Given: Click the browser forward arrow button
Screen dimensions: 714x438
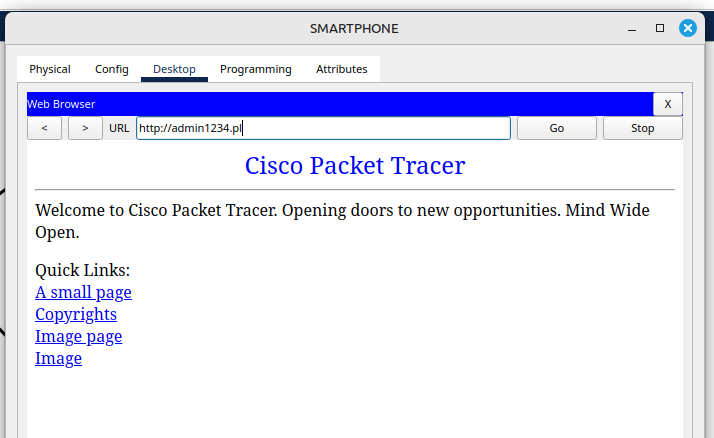Looking at the screenshot, I should click(x=85, y=128).
